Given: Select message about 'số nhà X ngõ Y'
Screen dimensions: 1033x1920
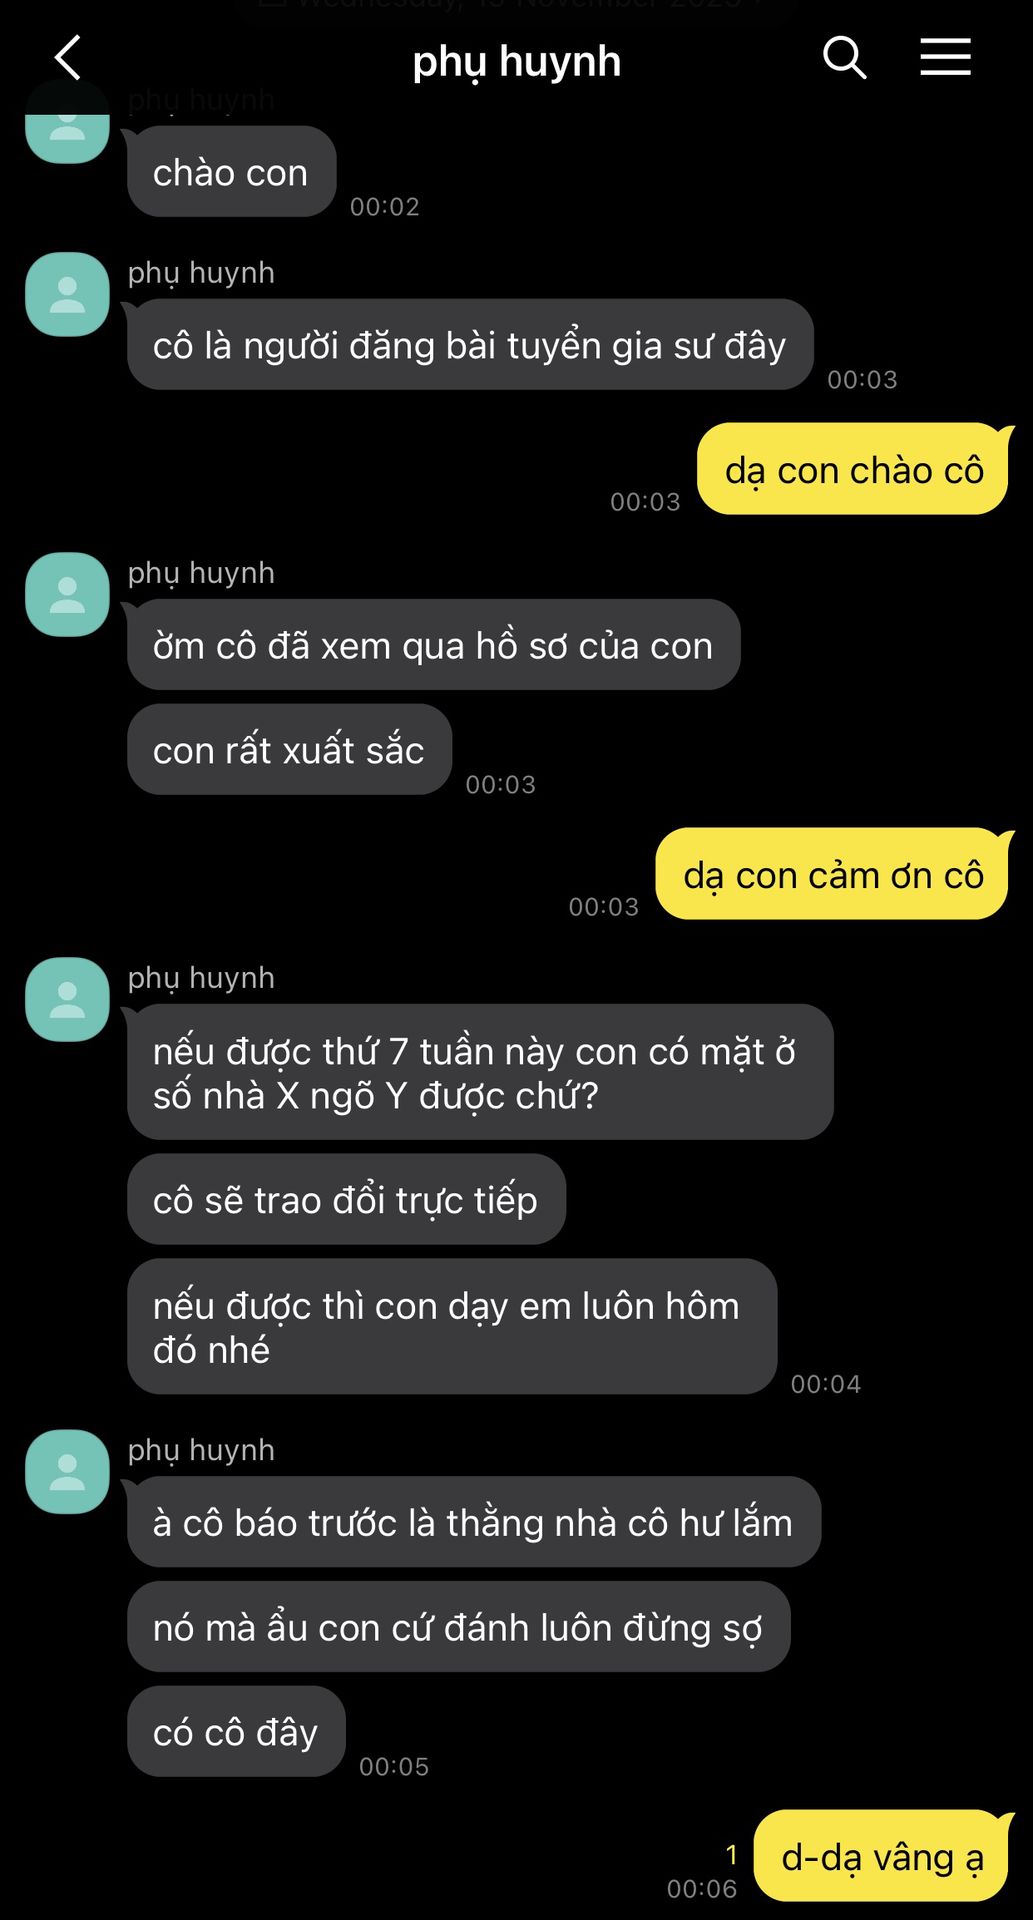Looking at the screenshot, I should (x=480, y=1072).
